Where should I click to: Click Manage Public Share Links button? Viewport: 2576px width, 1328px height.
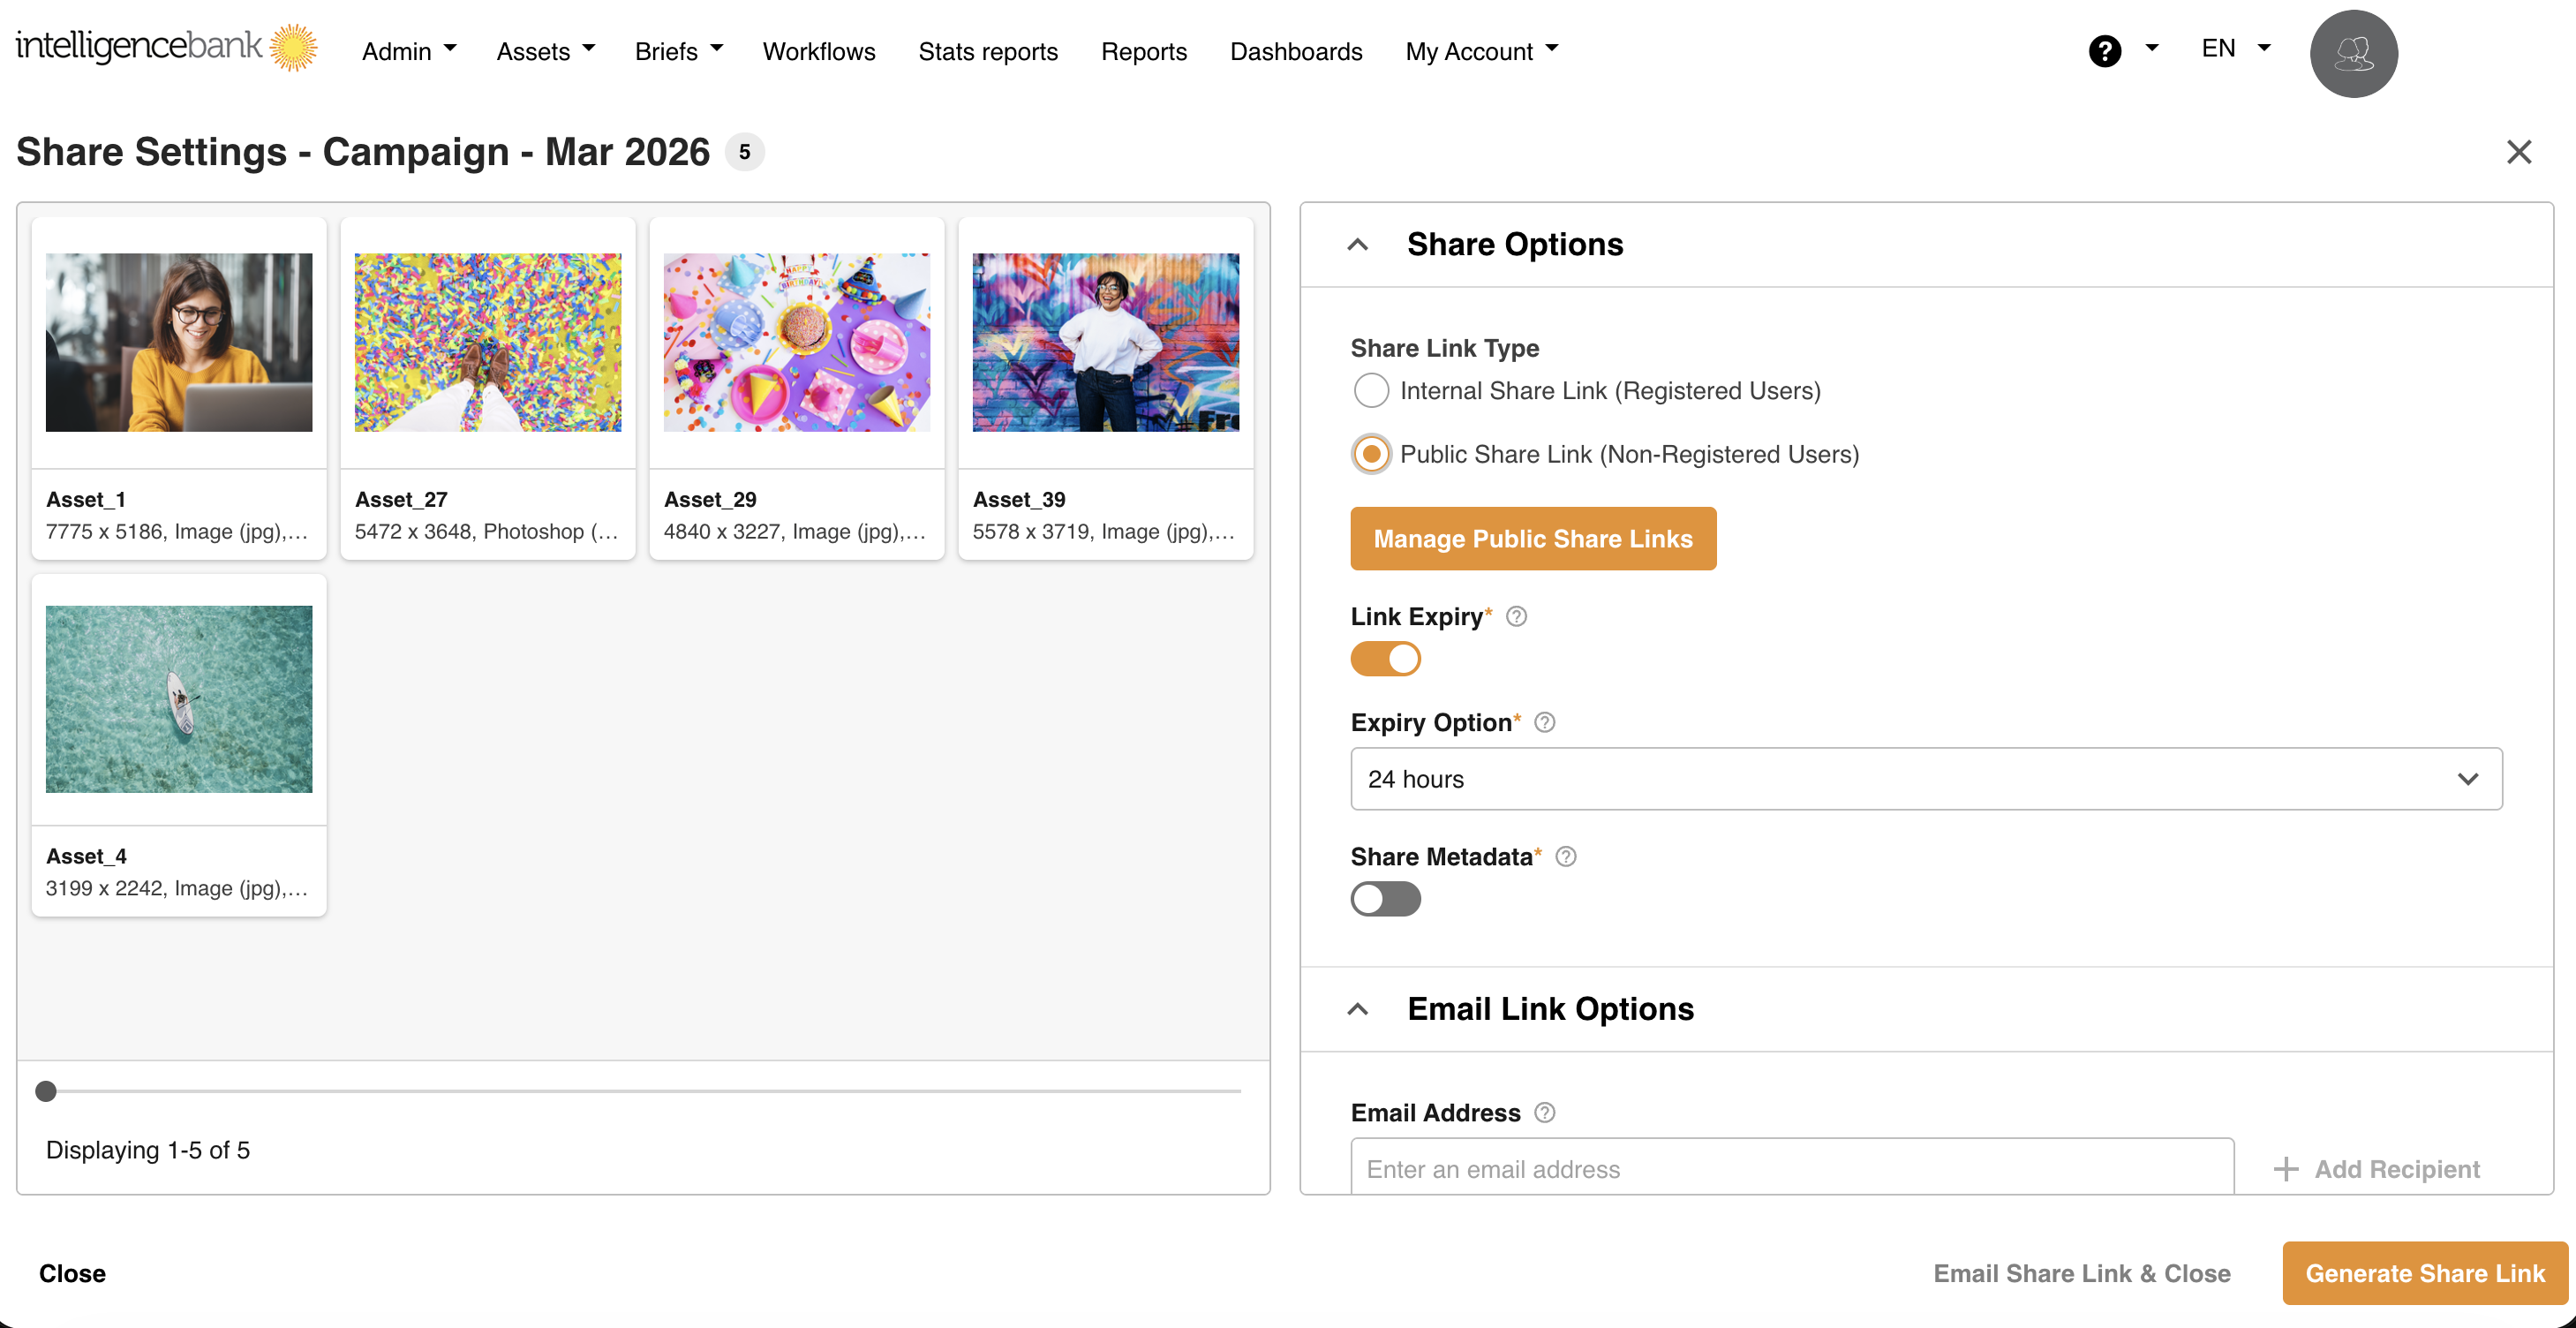(1532, 538)
